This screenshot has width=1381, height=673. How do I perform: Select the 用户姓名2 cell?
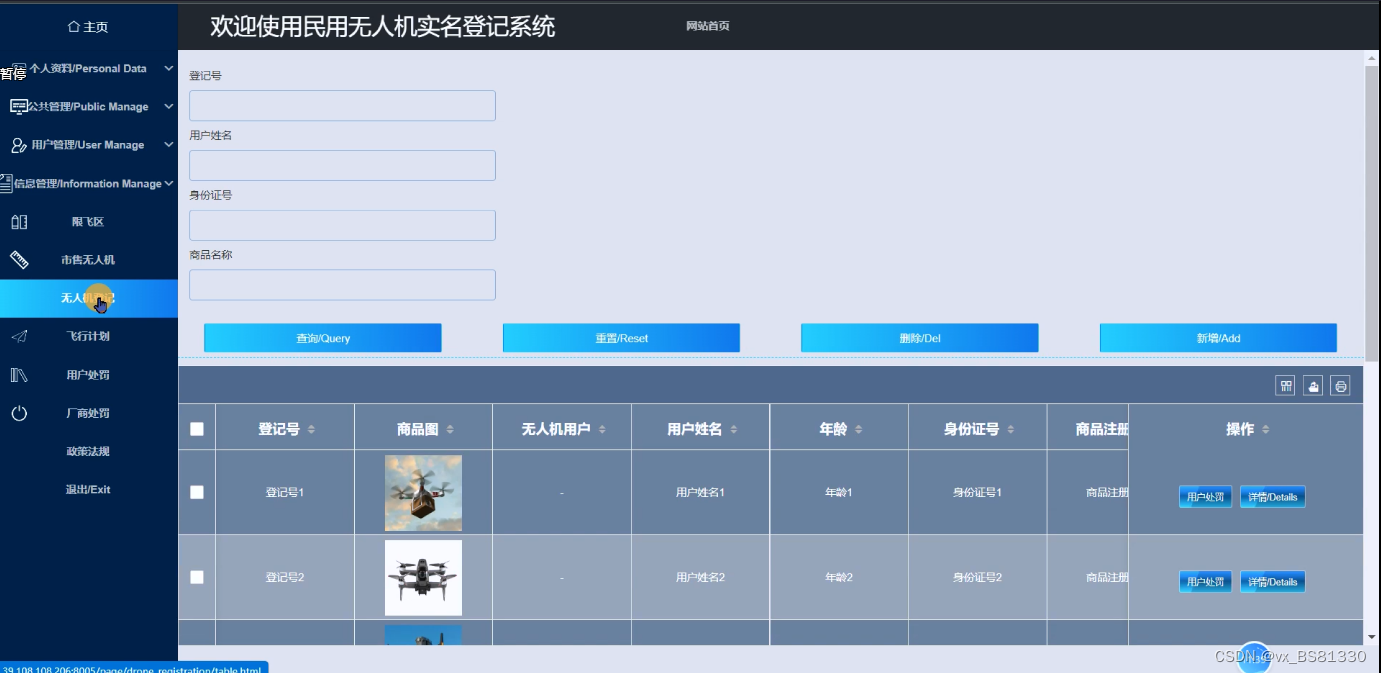[700, 577]
